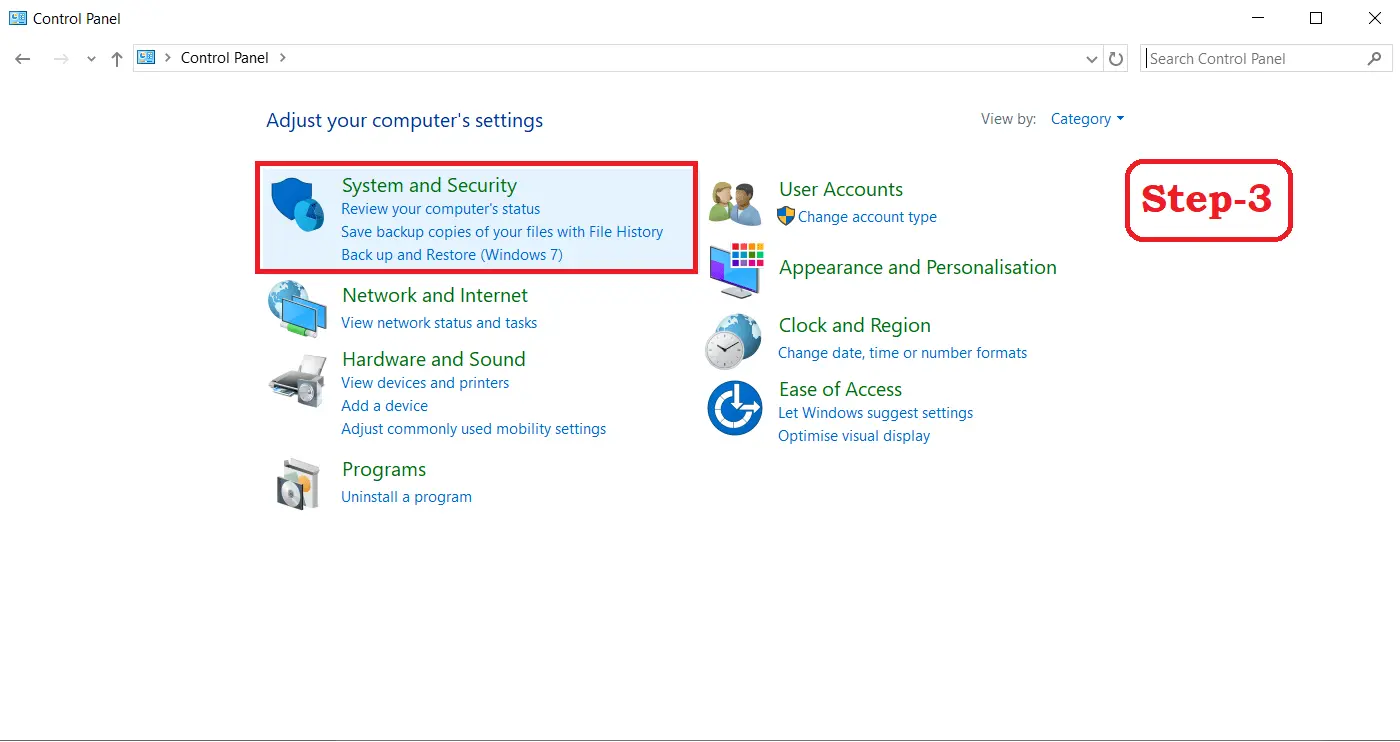
Task: Click the User Accounts people icon
Action: (x=735, y=203)
